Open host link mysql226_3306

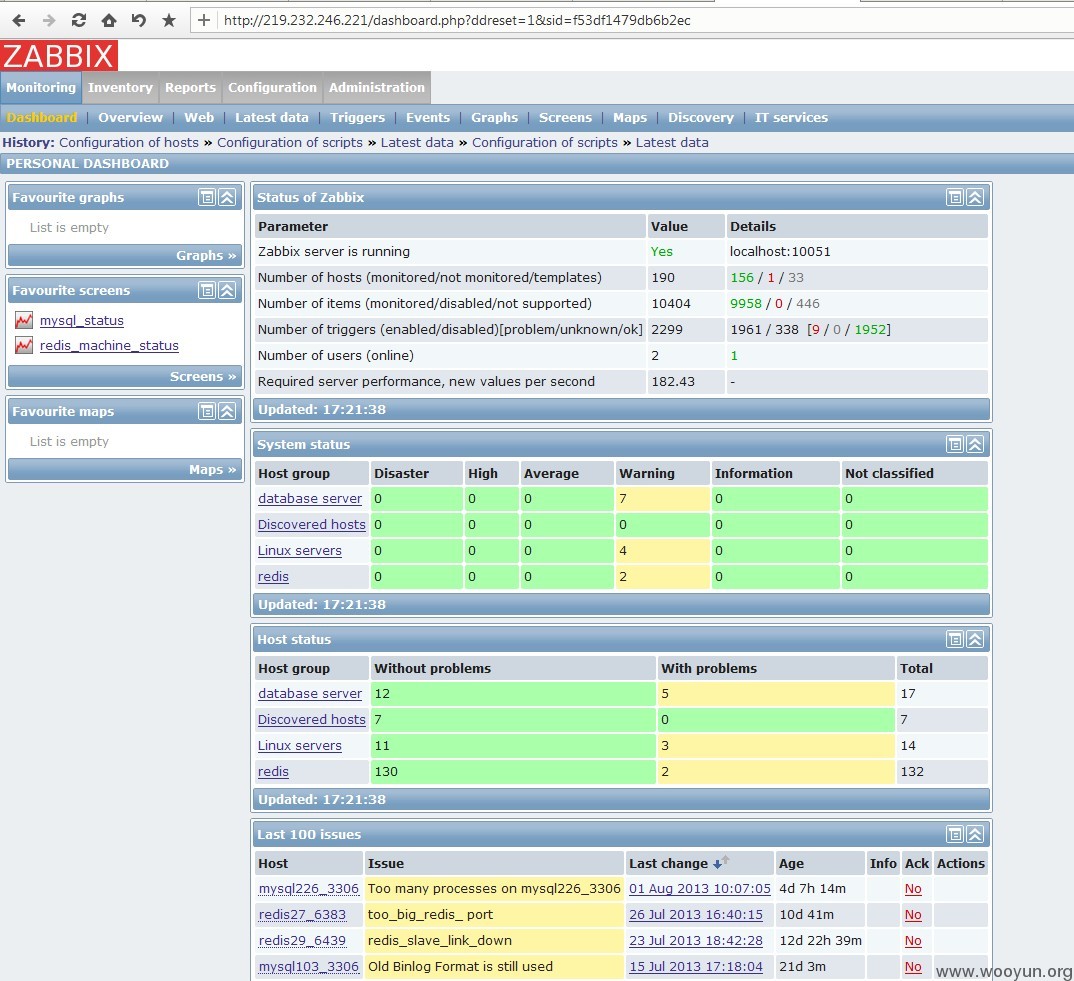pyautogui.click(x=309, y=889)
